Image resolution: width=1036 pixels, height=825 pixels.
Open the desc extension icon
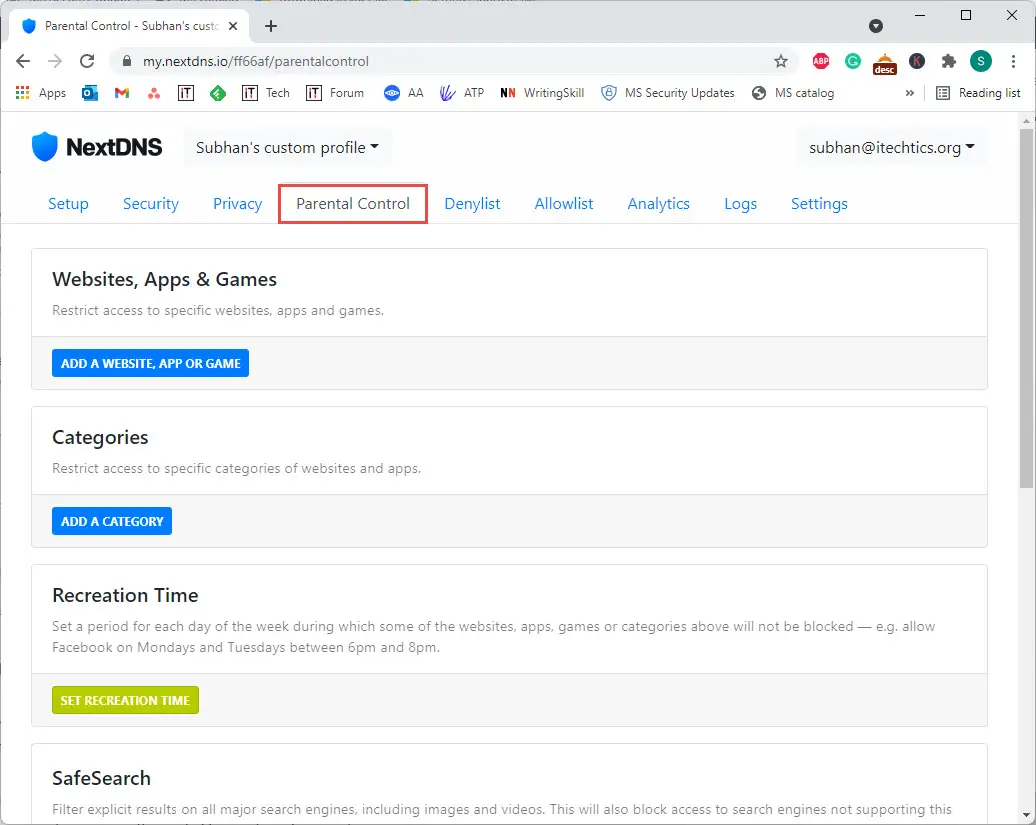pyautogui.click(x=885, y=64)
